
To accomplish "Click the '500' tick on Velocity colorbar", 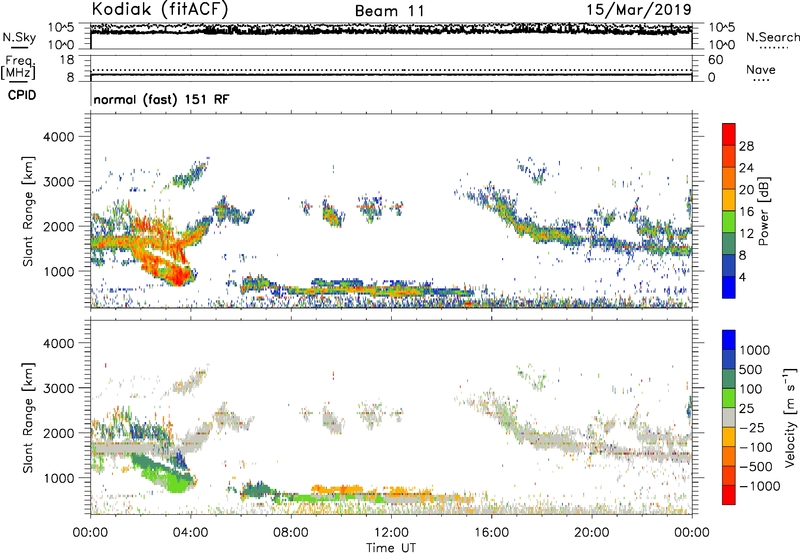I will pos(751,369).
